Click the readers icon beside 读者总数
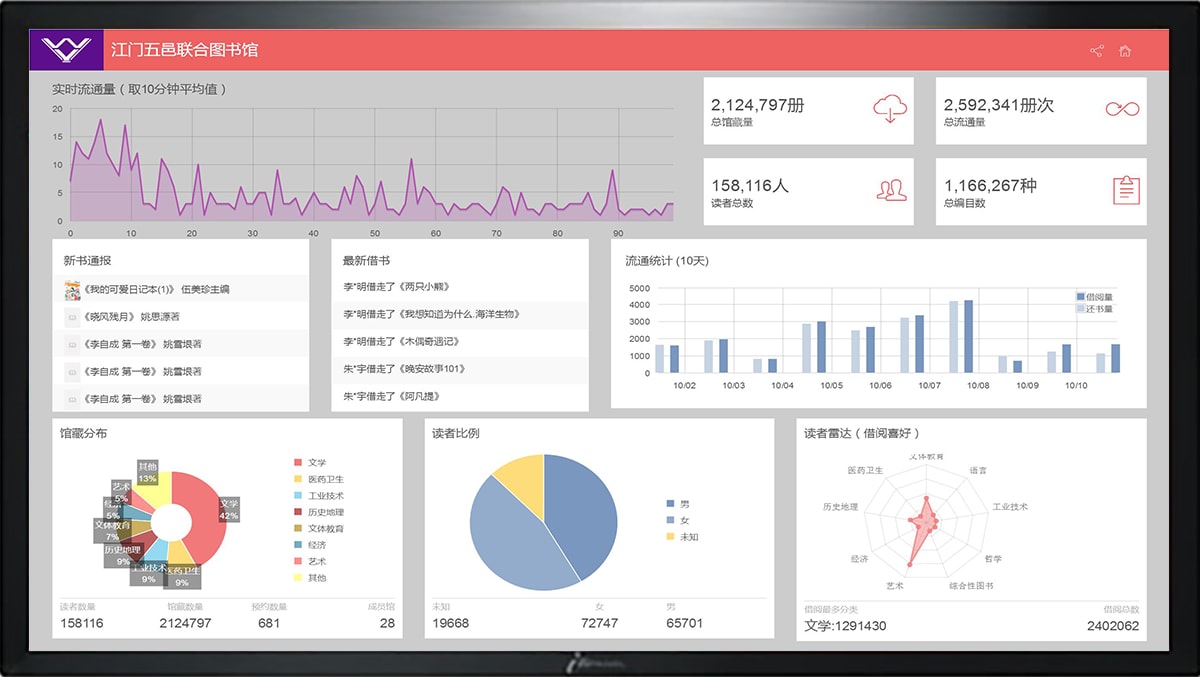This screenshot has width=1200, height=677. (890, 189)
